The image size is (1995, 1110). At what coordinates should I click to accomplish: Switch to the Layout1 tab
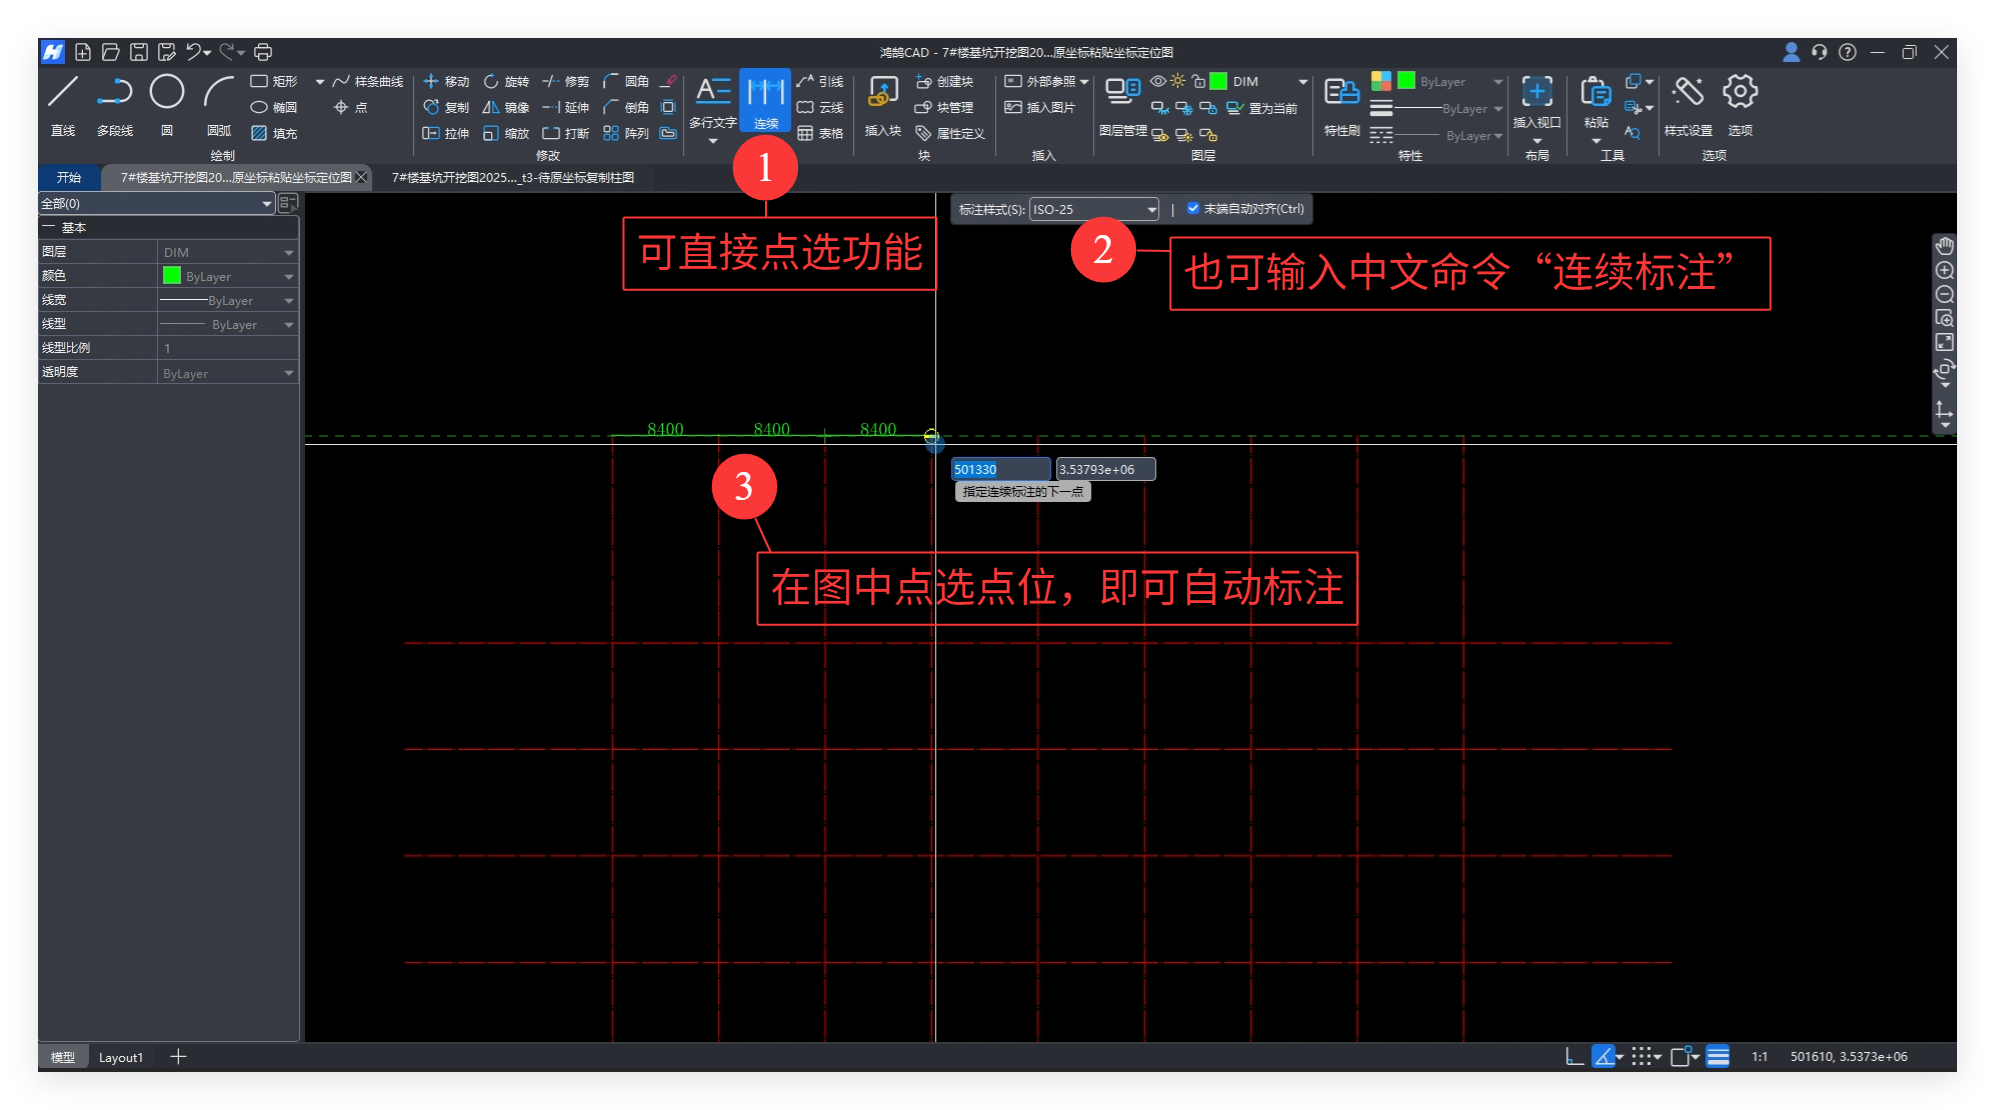point(121,1057)
